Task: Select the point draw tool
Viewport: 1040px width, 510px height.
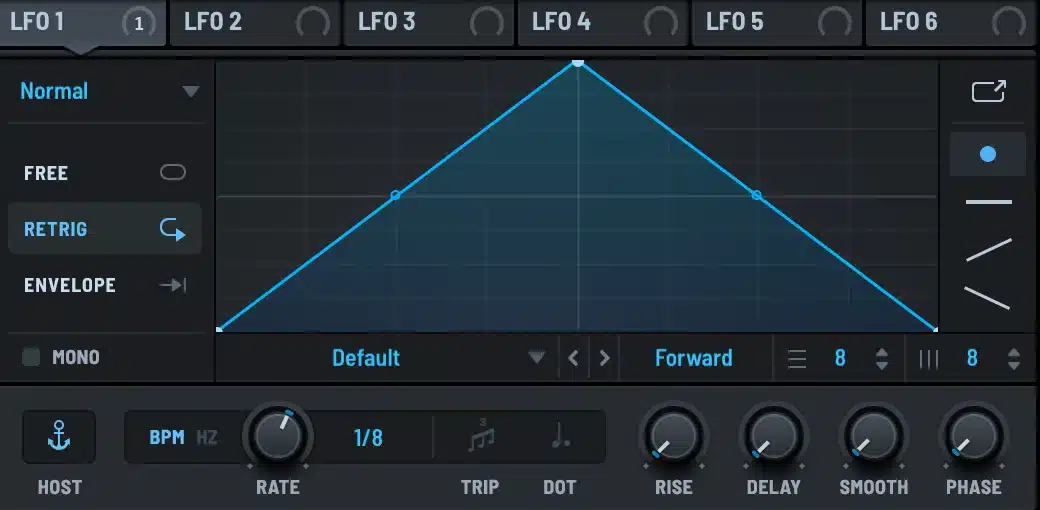Action: (988, 155)
